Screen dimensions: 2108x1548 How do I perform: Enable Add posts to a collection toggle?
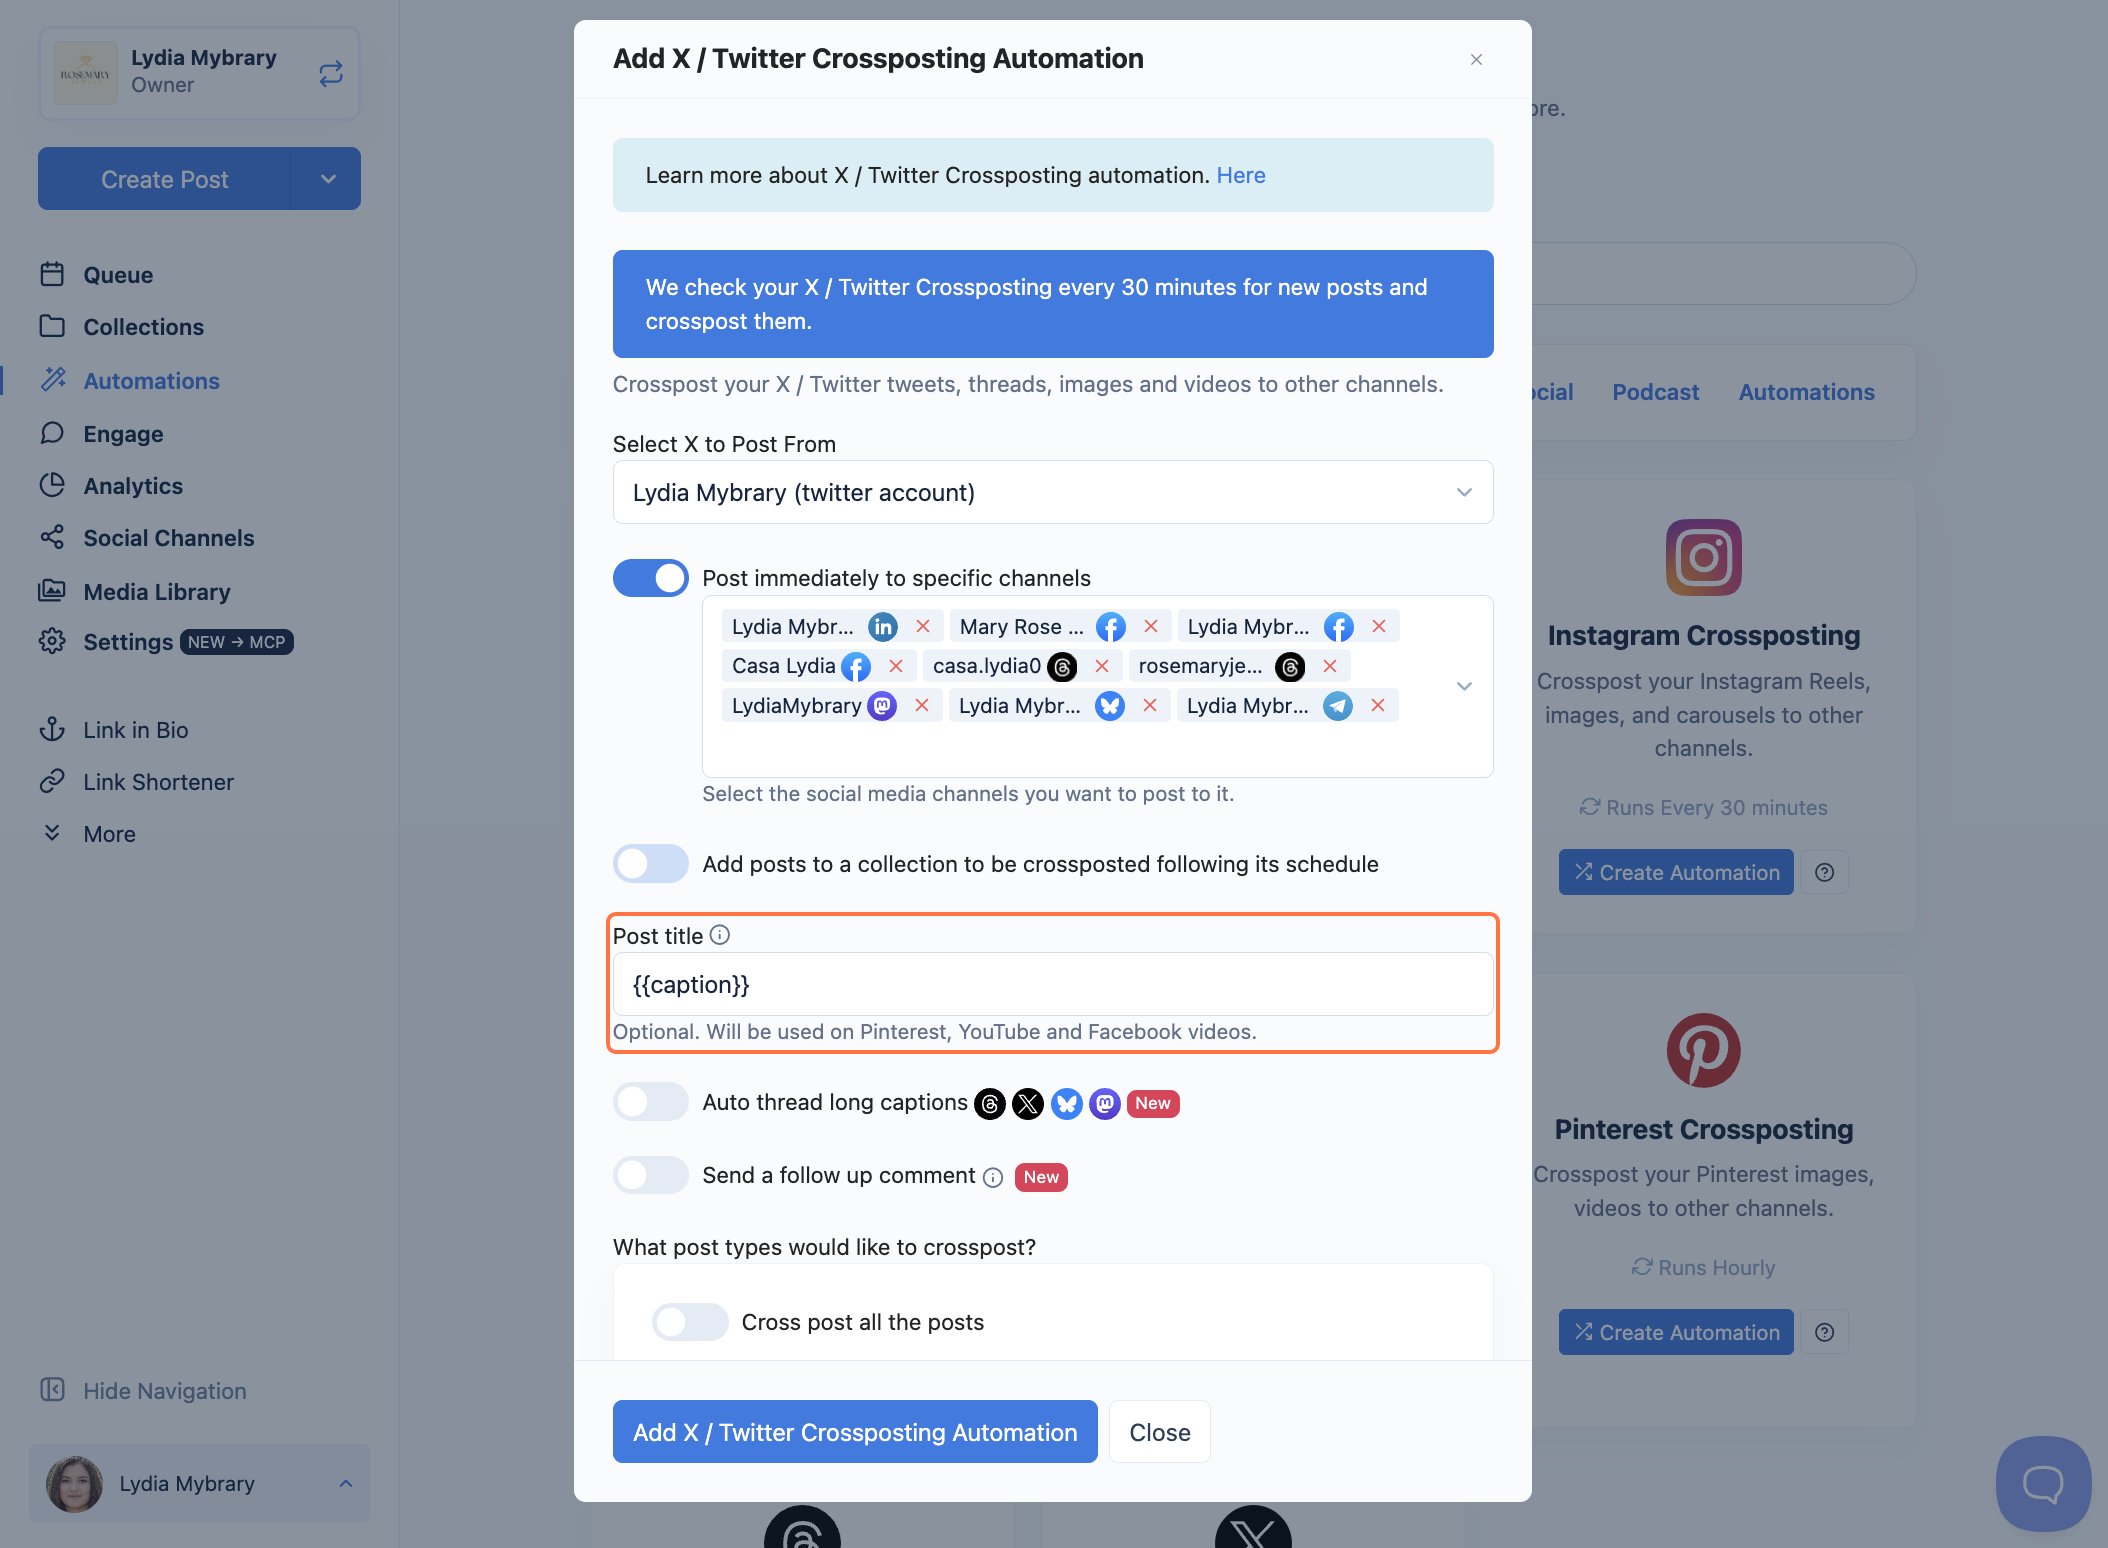[x=651, y=864]
